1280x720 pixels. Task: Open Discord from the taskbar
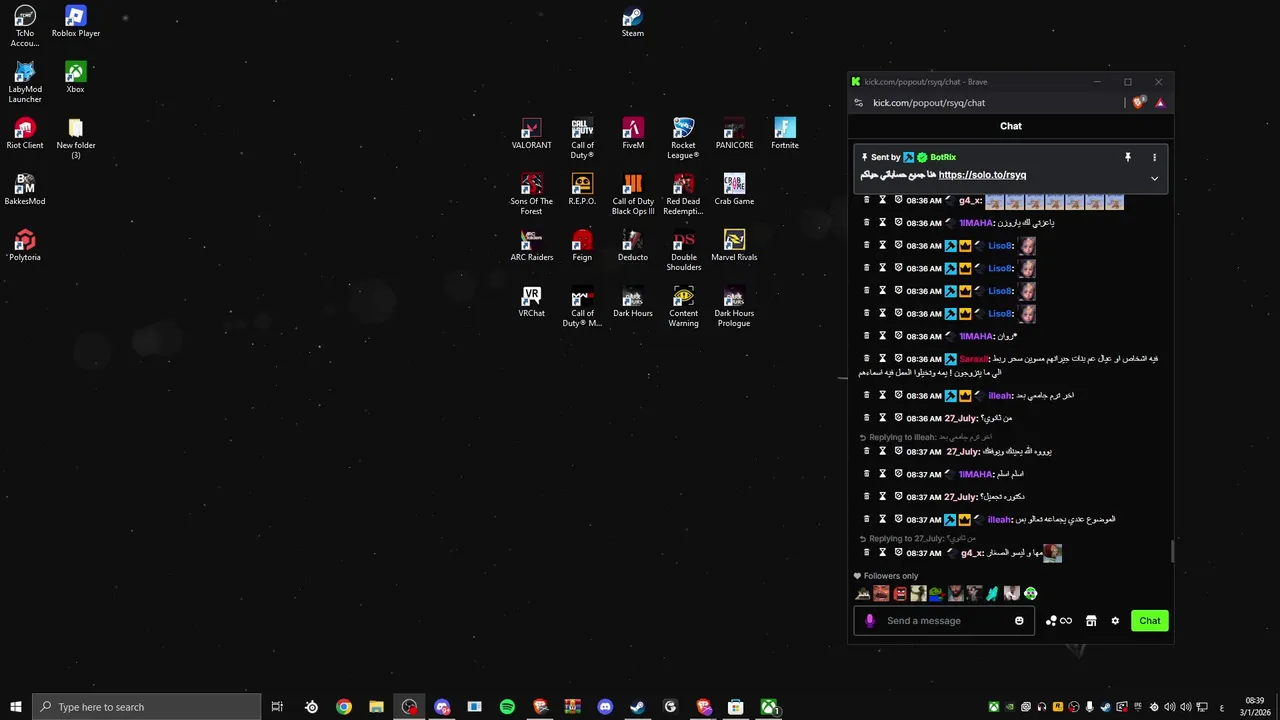tap(605, 707)
